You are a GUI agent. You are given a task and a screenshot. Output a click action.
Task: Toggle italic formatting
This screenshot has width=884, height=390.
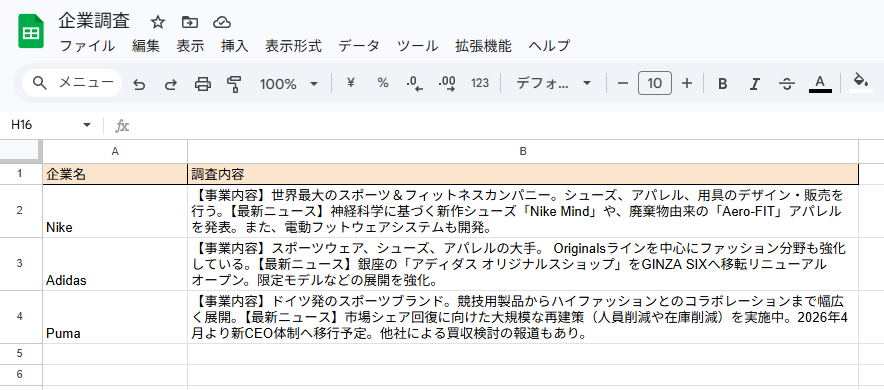[754, 84]
